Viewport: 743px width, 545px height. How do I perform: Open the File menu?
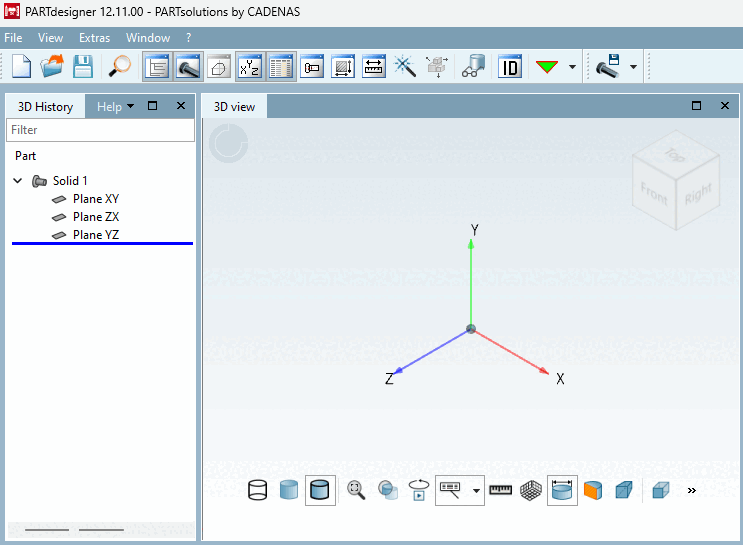(x=13, y=38)
